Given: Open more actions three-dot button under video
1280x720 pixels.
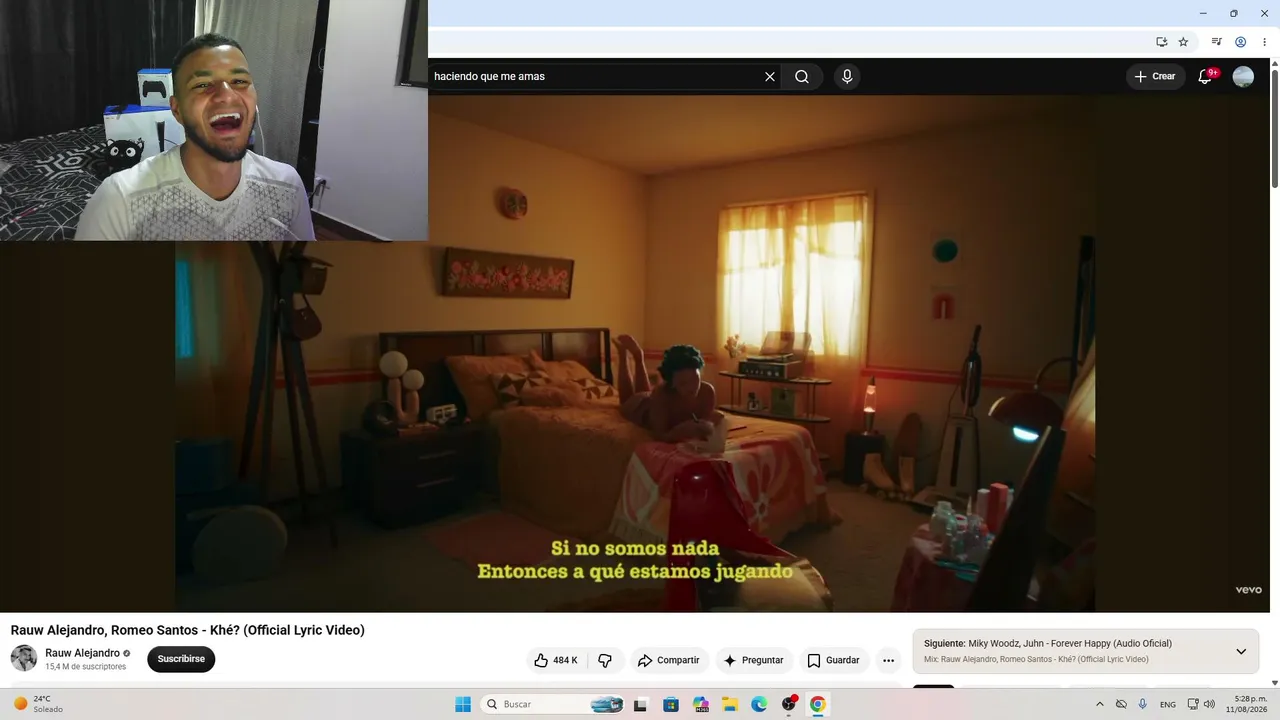Looking at the screenshot, I should point(888,660).
